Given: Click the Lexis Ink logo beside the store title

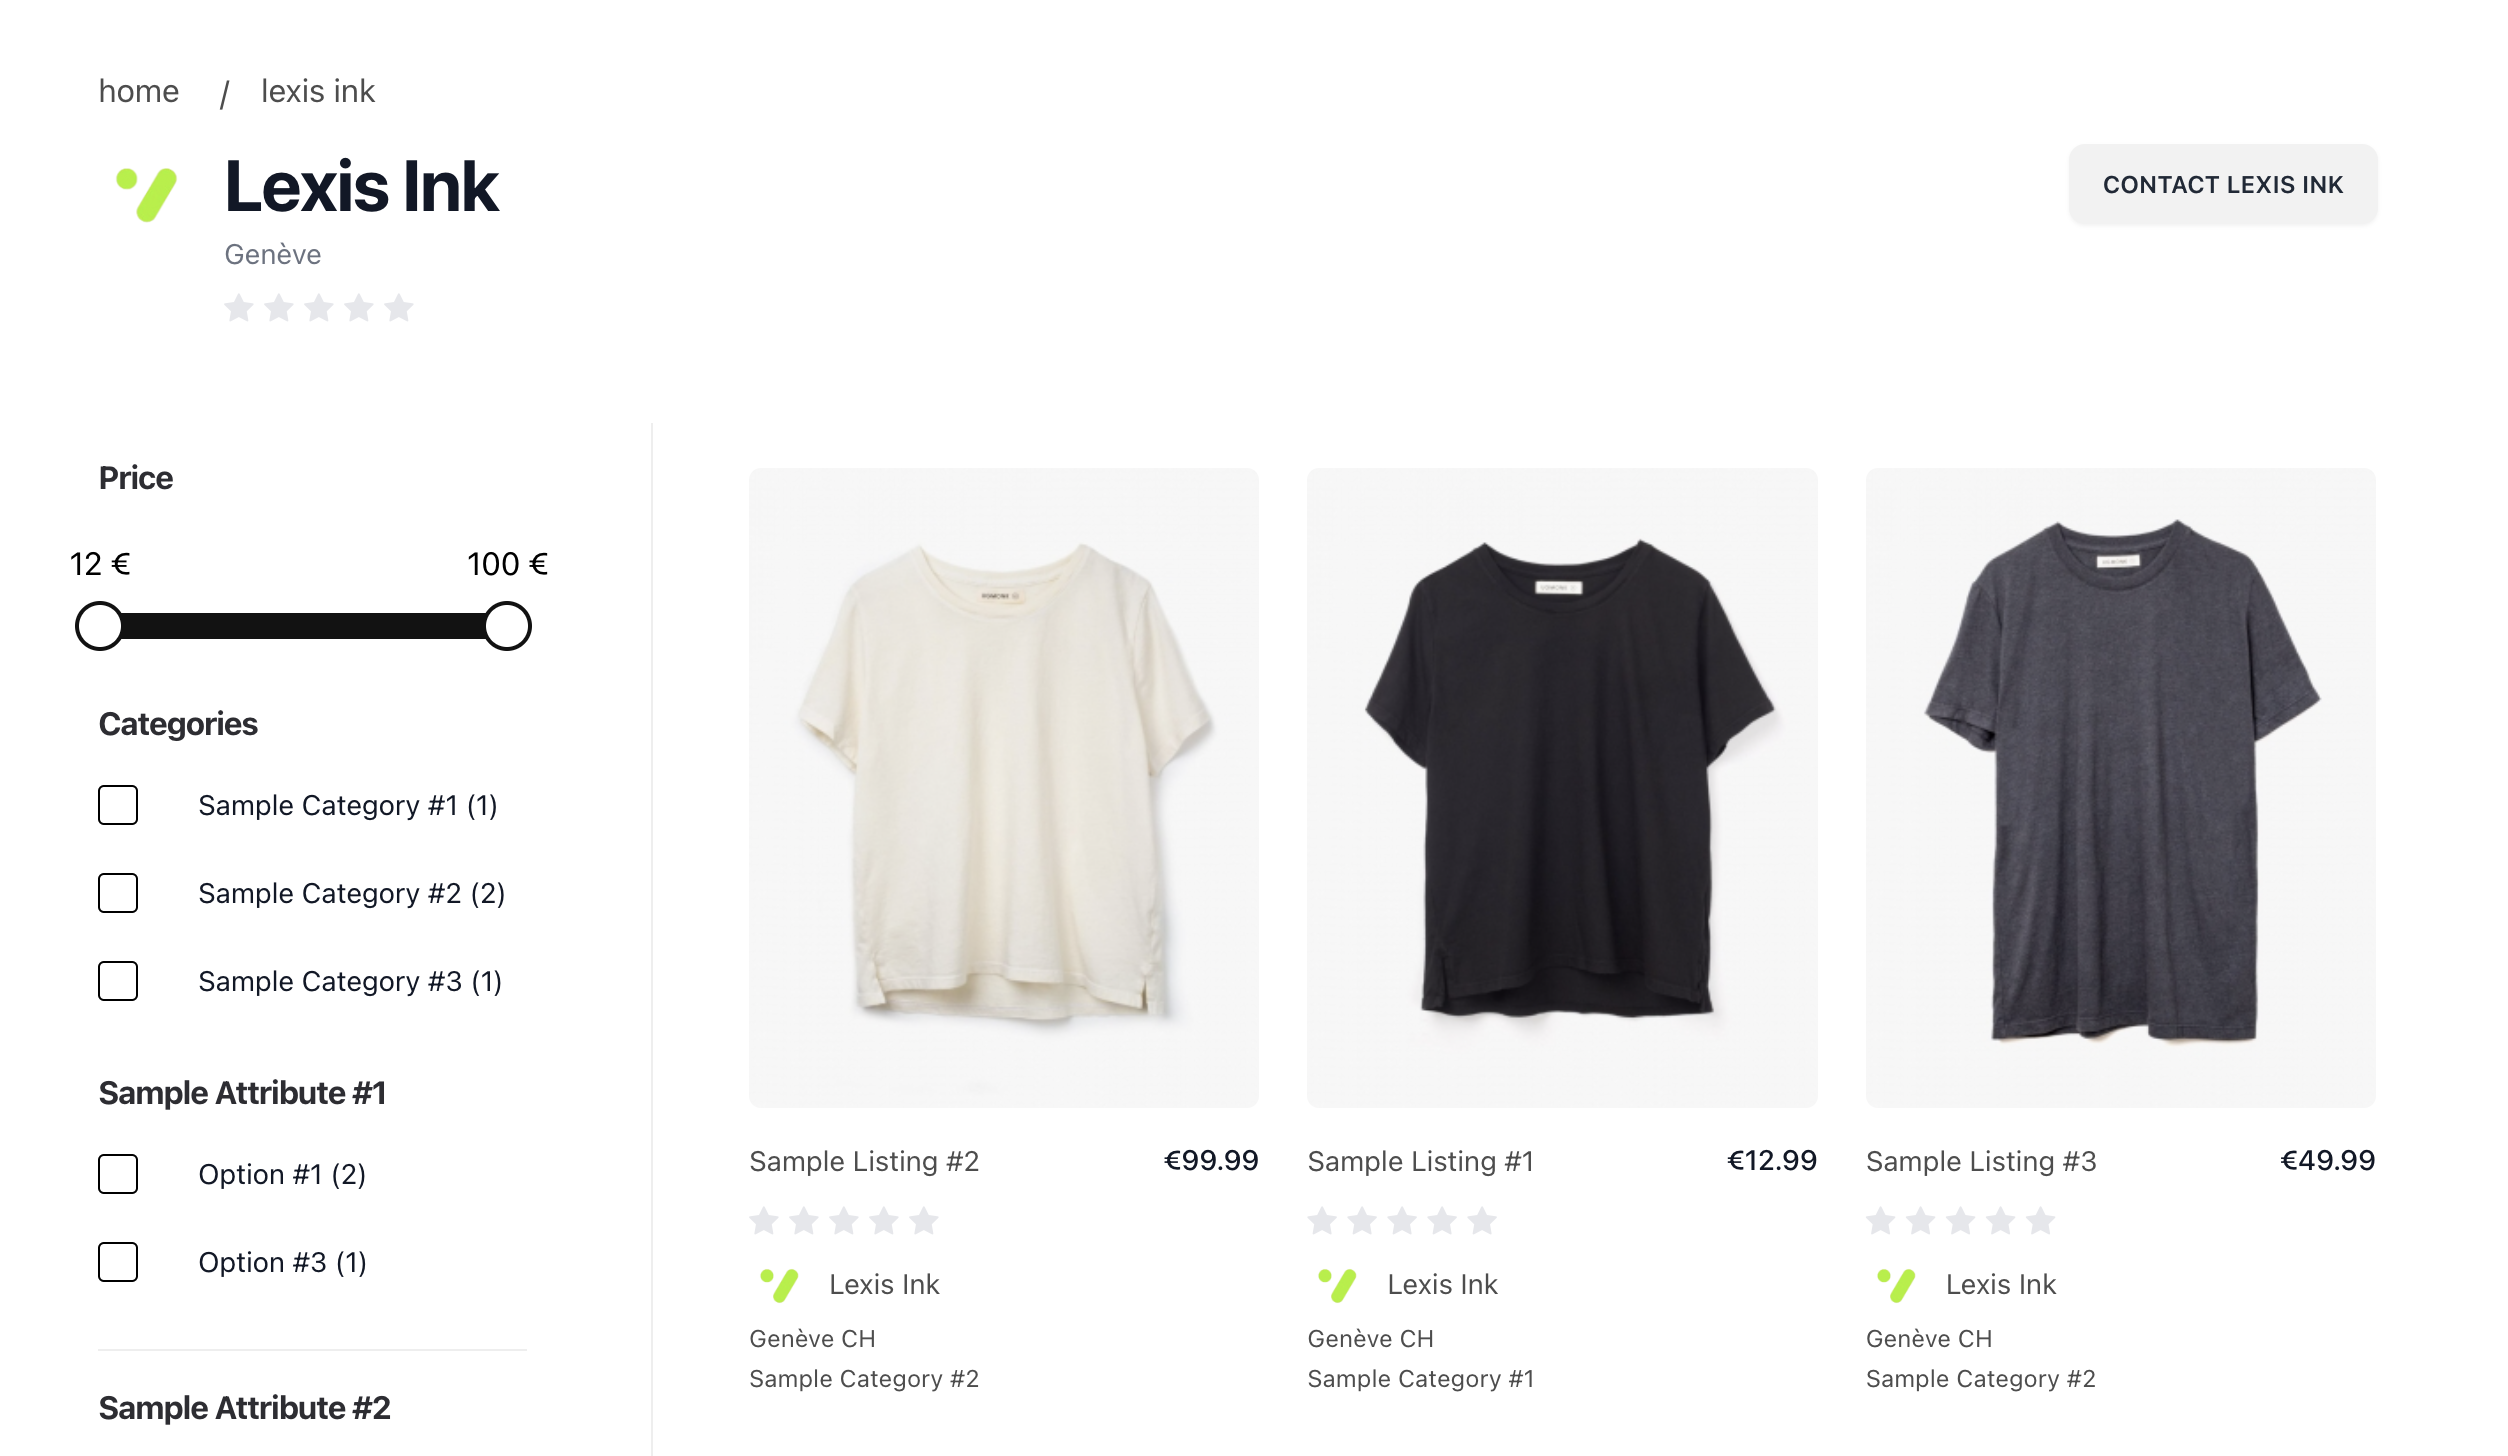Looking at the screenshot, I should click(x=147, y=194).
